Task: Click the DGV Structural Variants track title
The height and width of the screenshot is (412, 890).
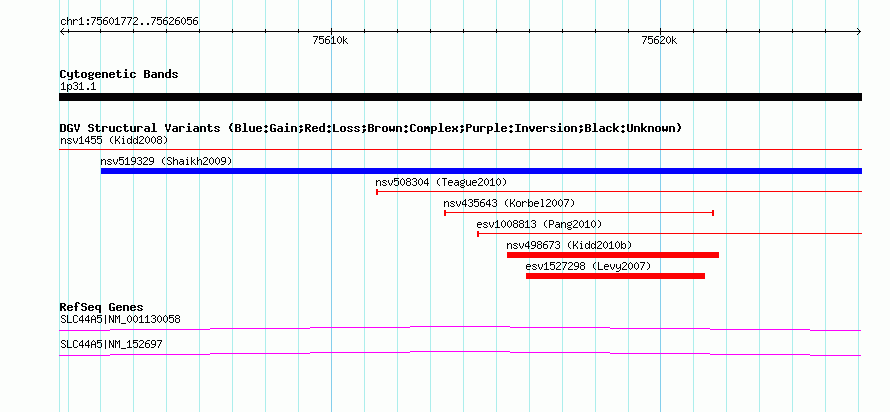Action: 371,128
